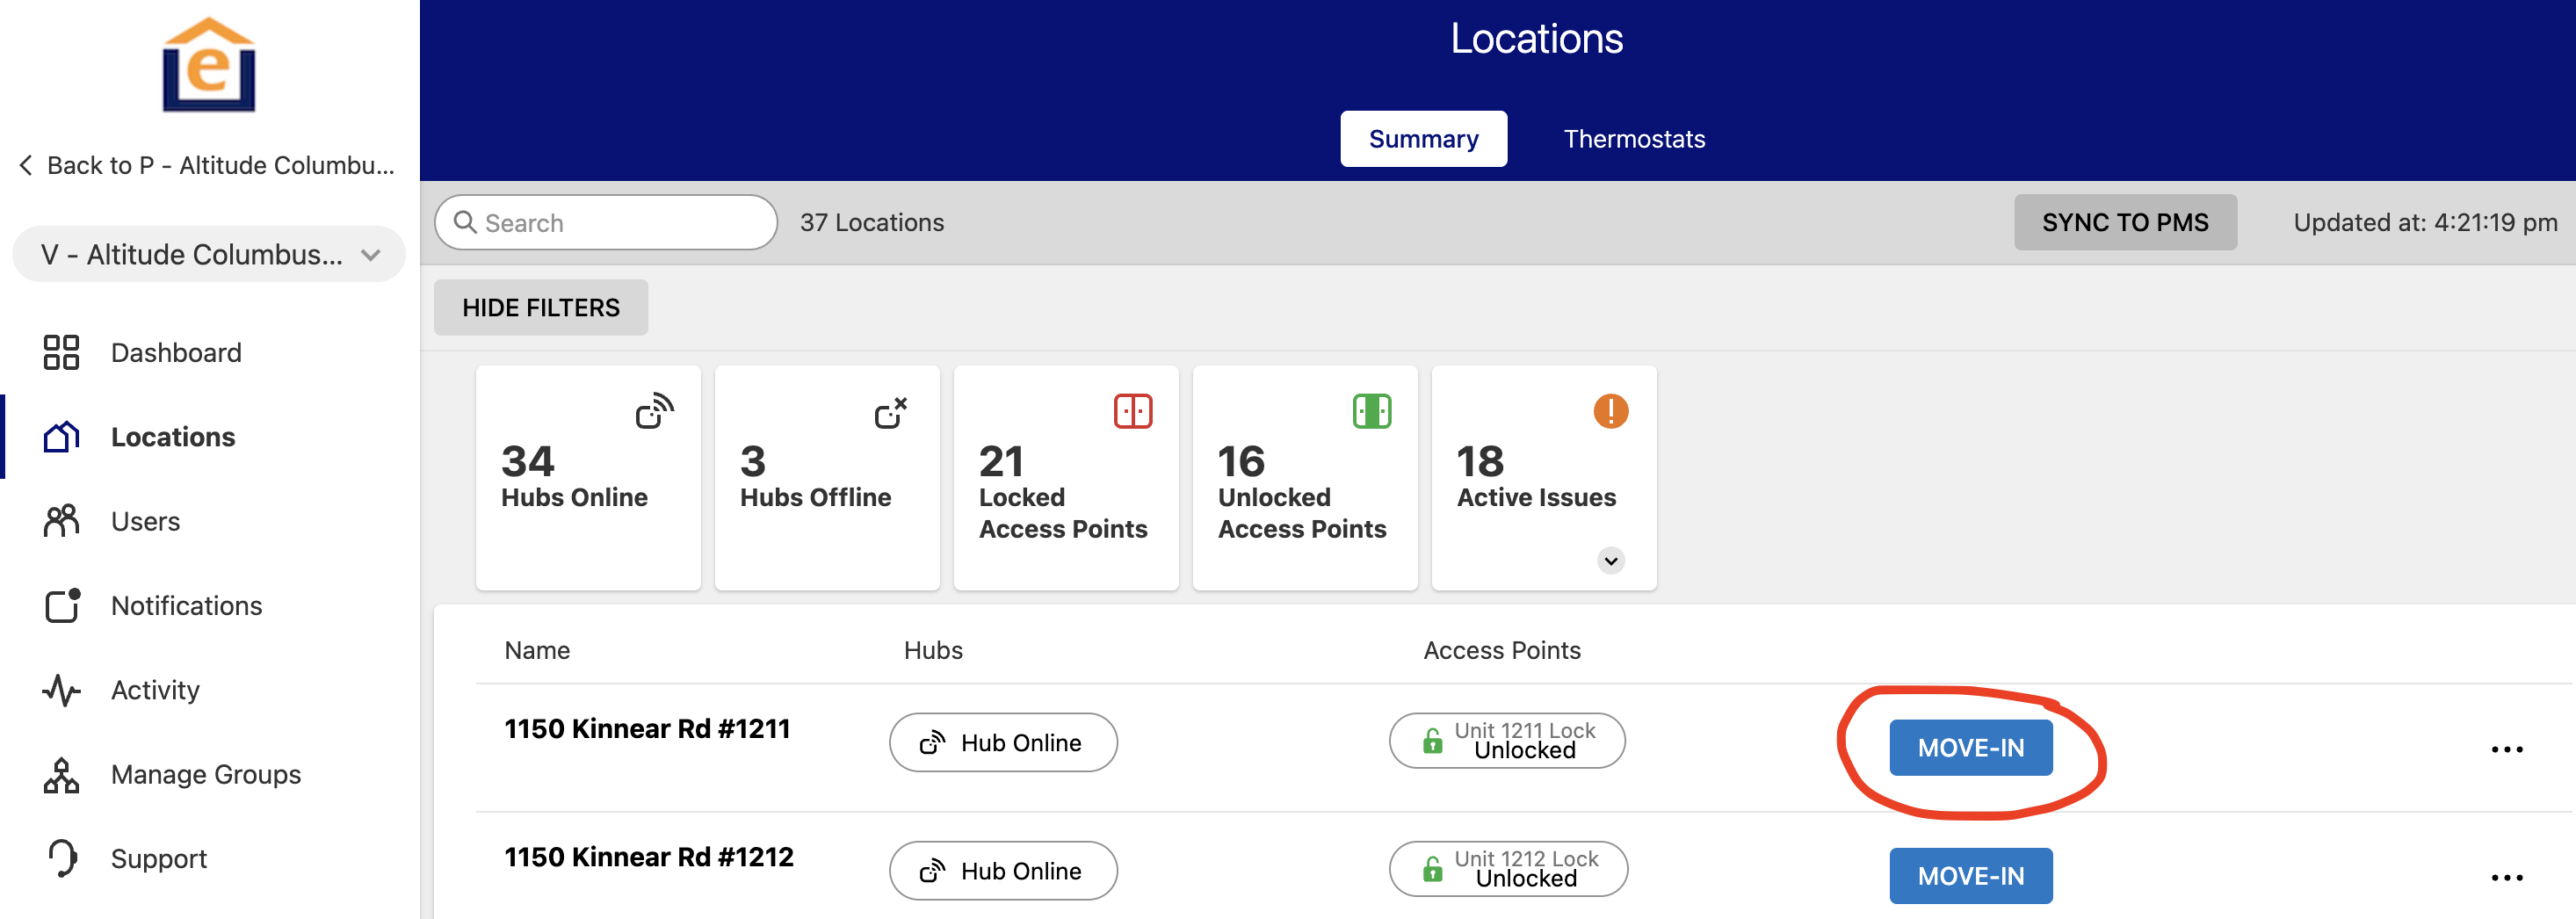Click the green Unlocked Access Points icon

(1372, 411)
